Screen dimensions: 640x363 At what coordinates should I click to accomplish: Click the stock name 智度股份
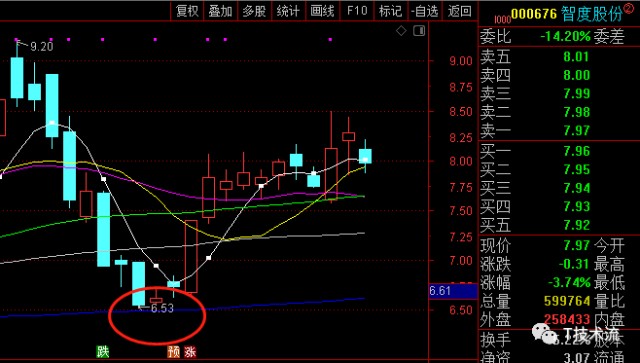pos(592,14)
